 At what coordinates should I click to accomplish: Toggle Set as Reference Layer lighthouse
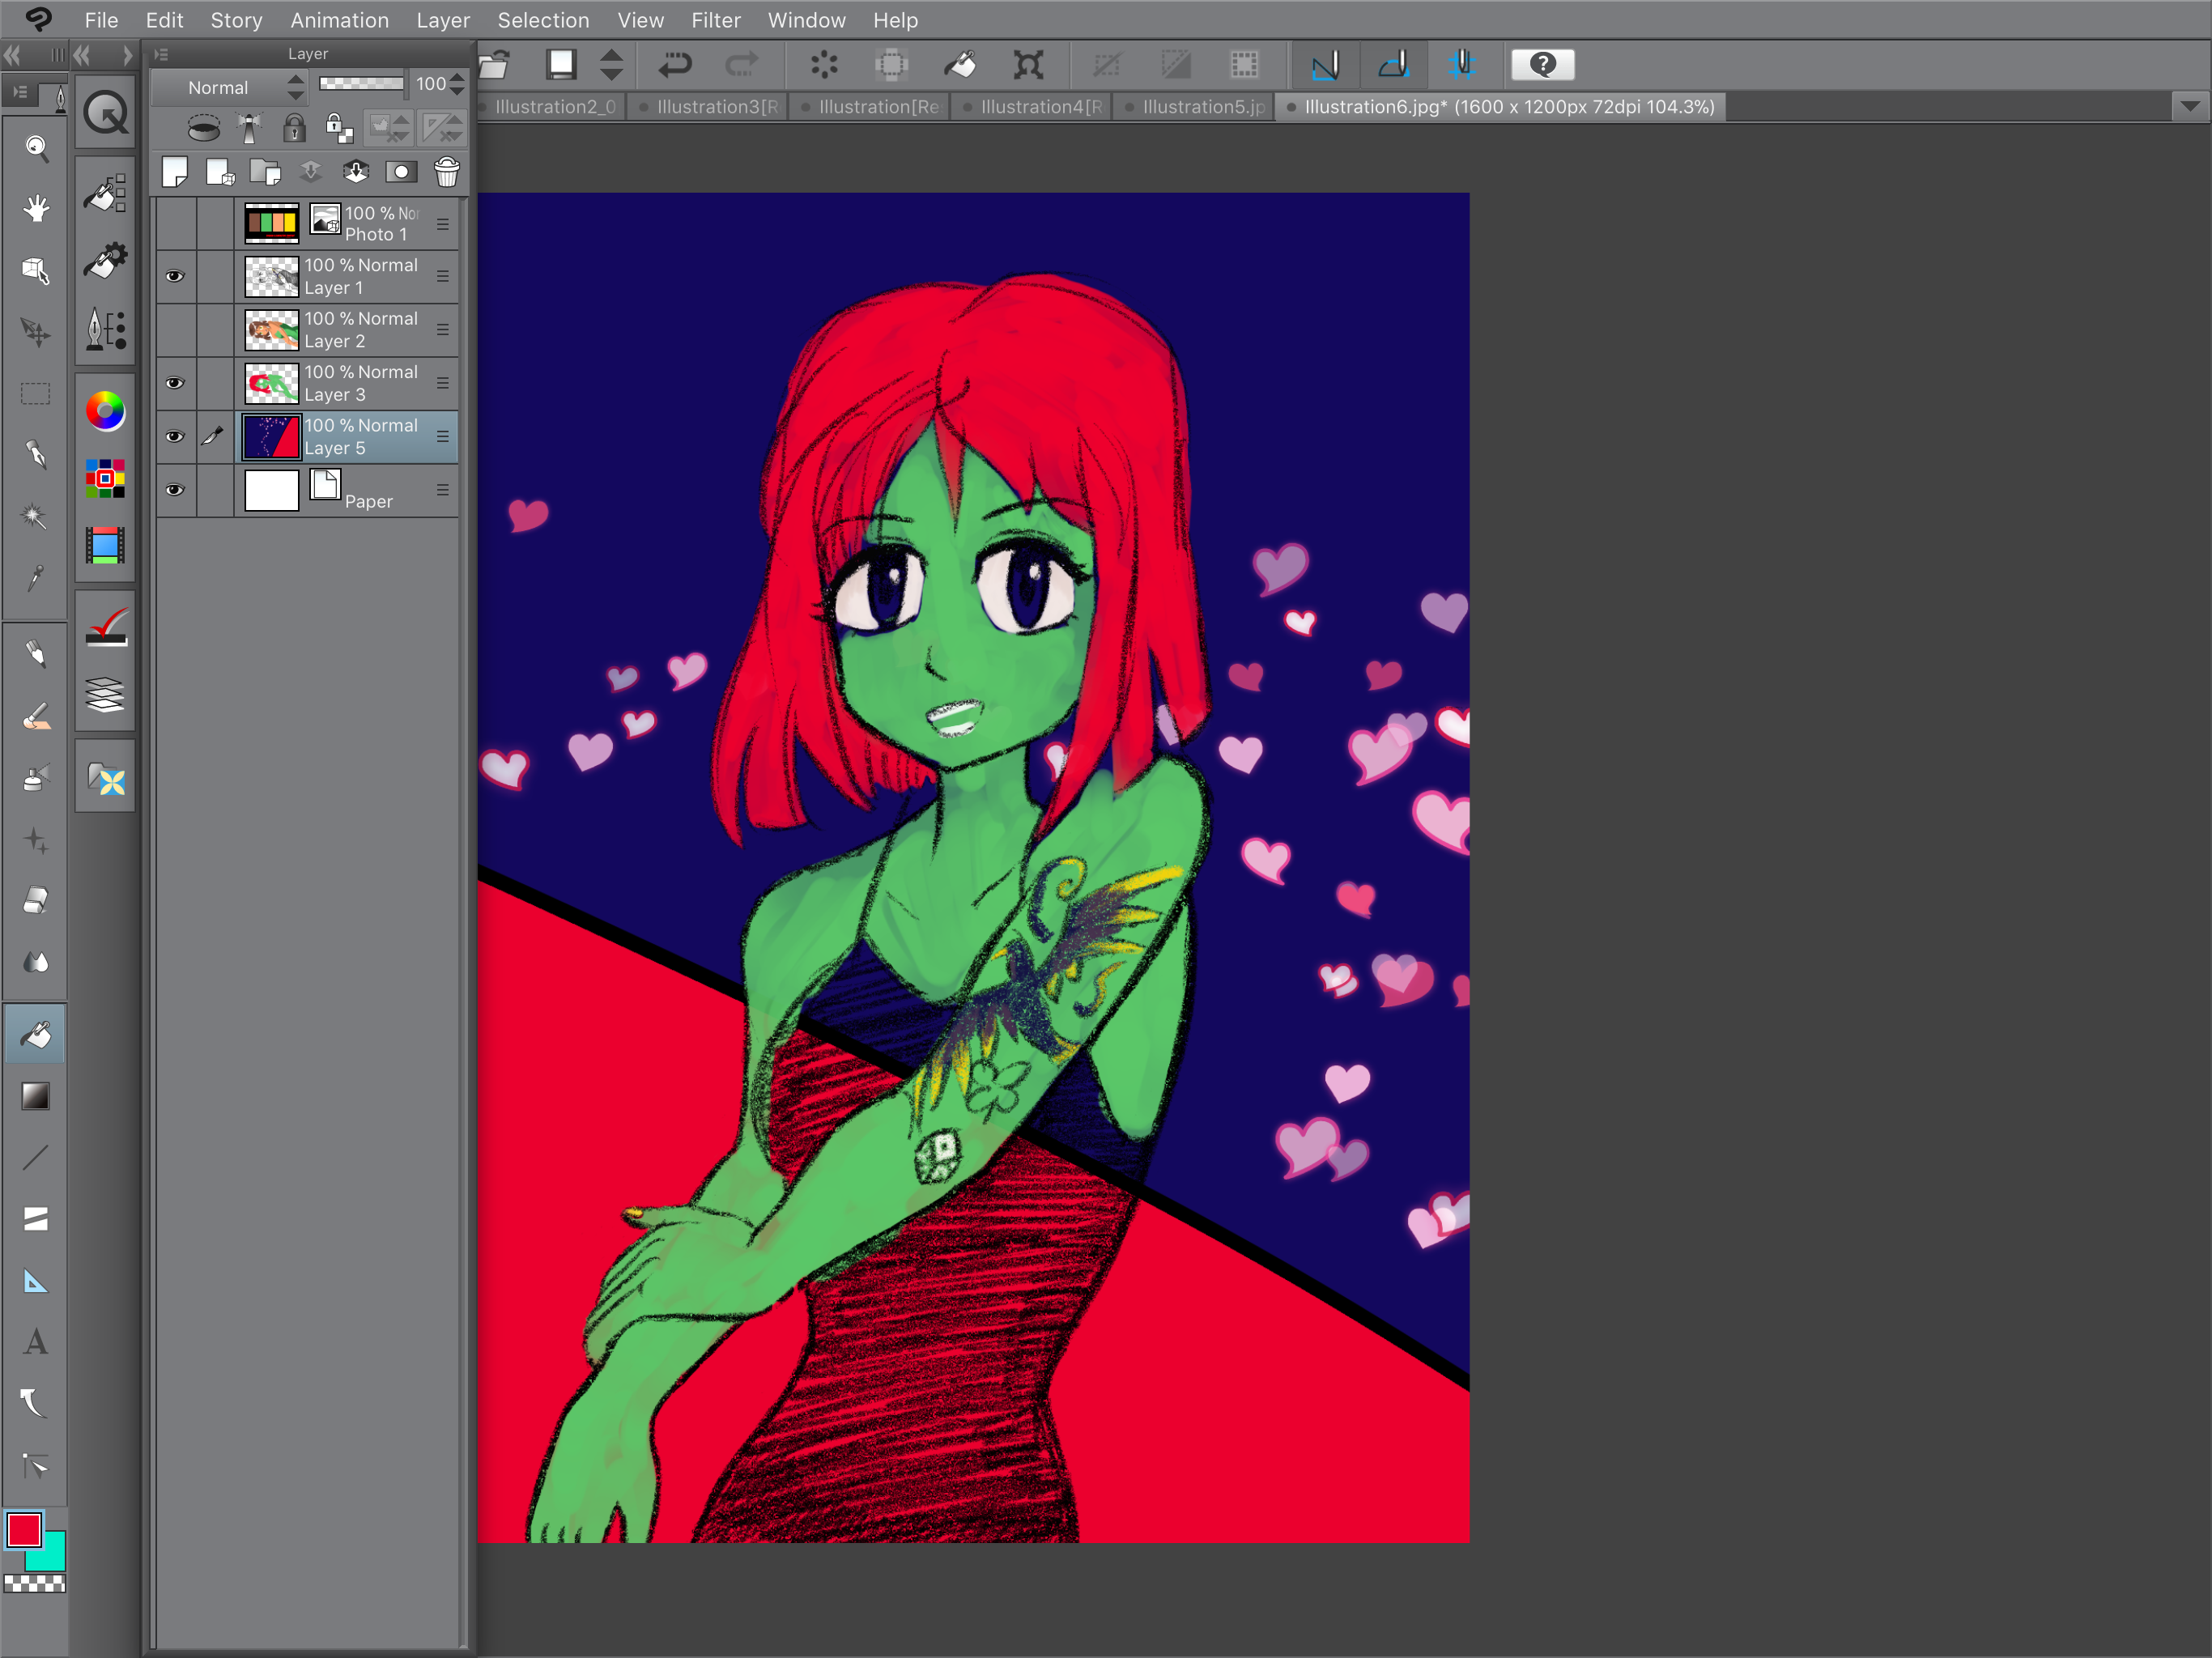point(249,128)
